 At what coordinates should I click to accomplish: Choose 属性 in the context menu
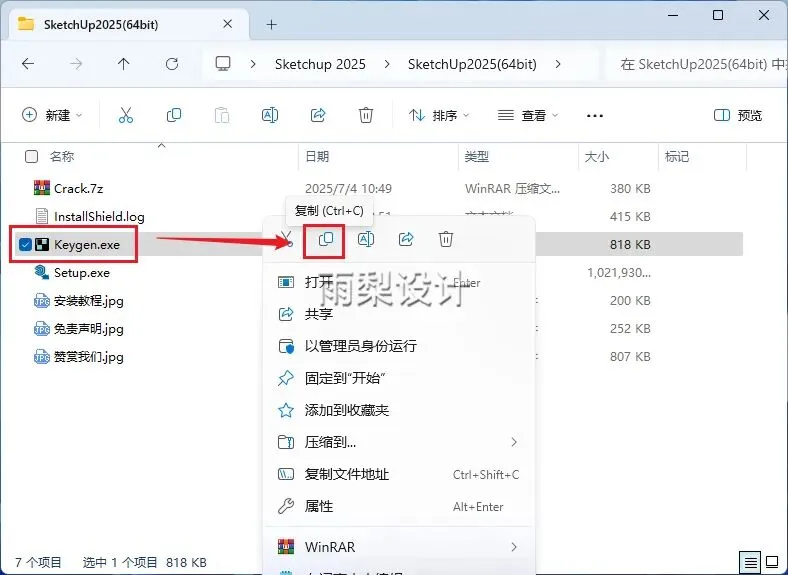(x=399, y=506)
